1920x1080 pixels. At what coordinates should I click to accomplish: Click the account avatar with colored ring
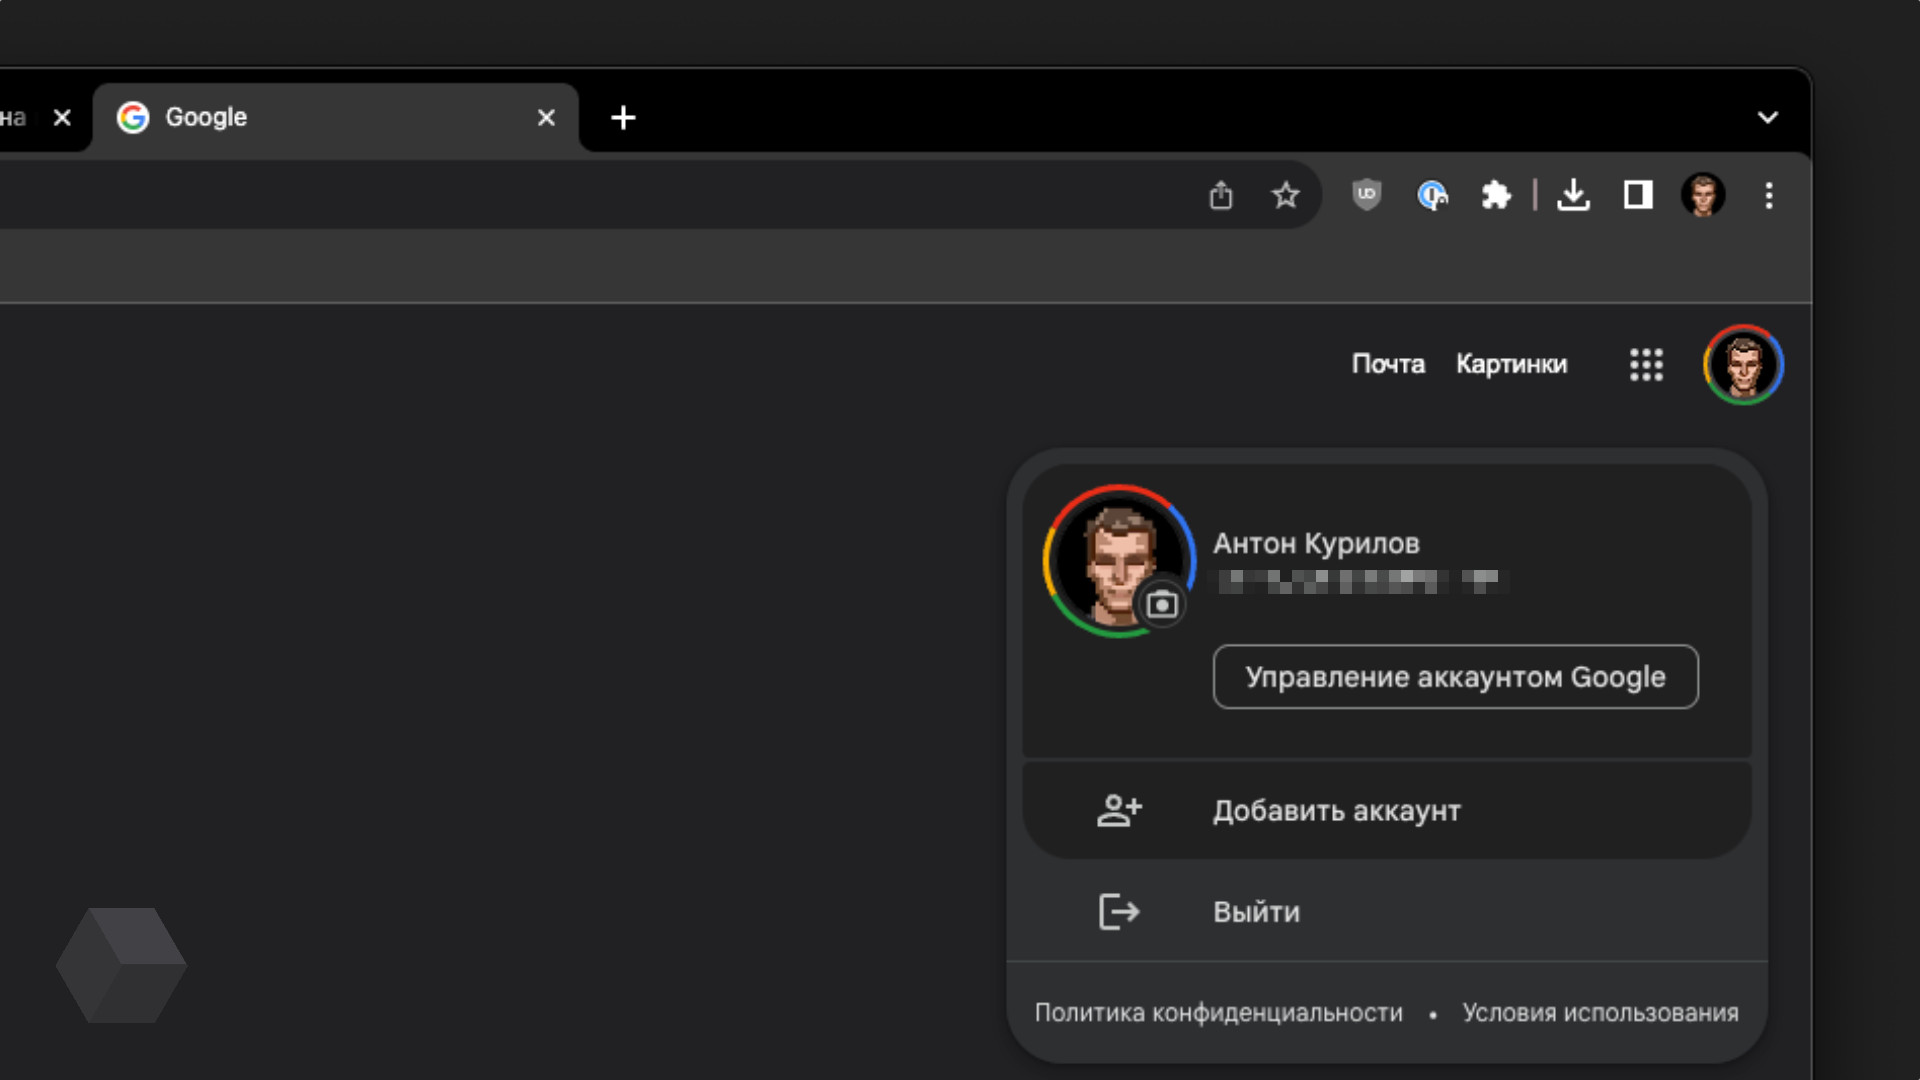pos(1743,365)
